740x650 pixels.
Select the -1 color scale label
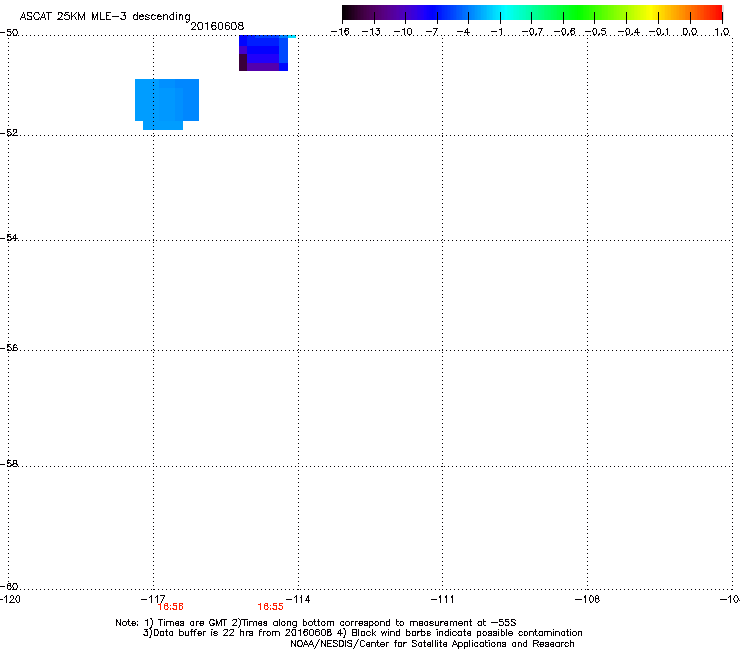pyautogui.click(x=496, y=32)
